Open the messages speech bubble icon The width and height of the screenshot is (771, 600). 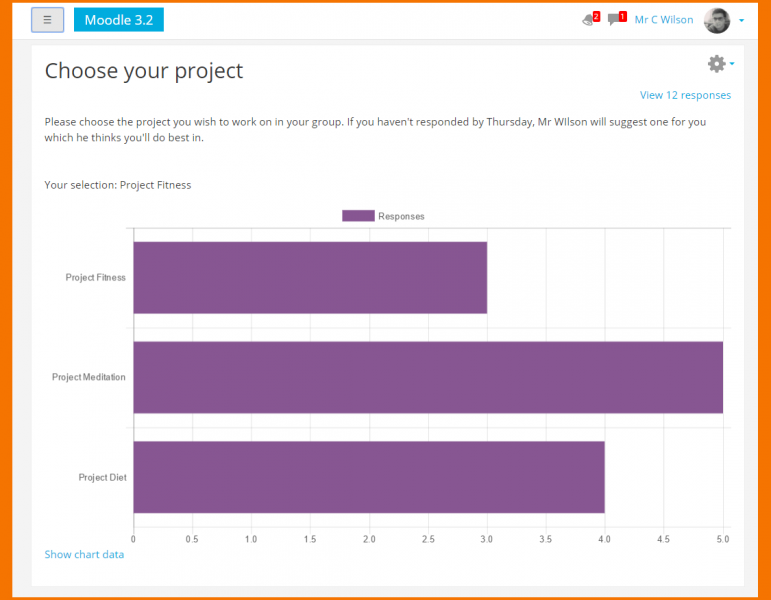click(613, 21)
